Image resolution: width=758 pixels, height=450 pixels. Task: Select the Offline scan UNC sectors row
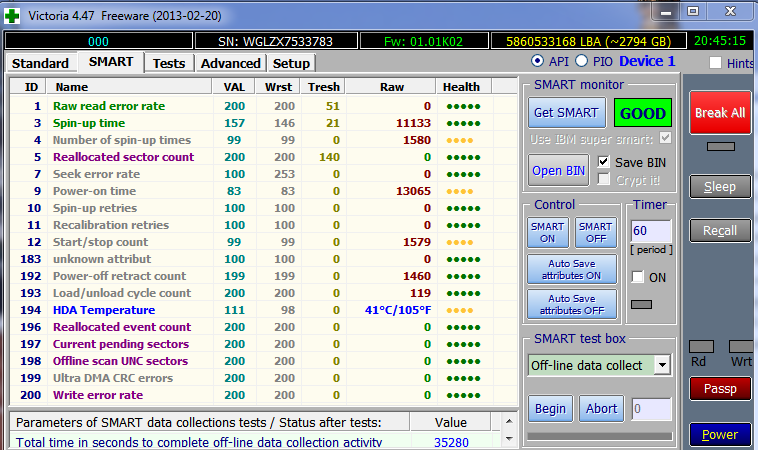263,361
